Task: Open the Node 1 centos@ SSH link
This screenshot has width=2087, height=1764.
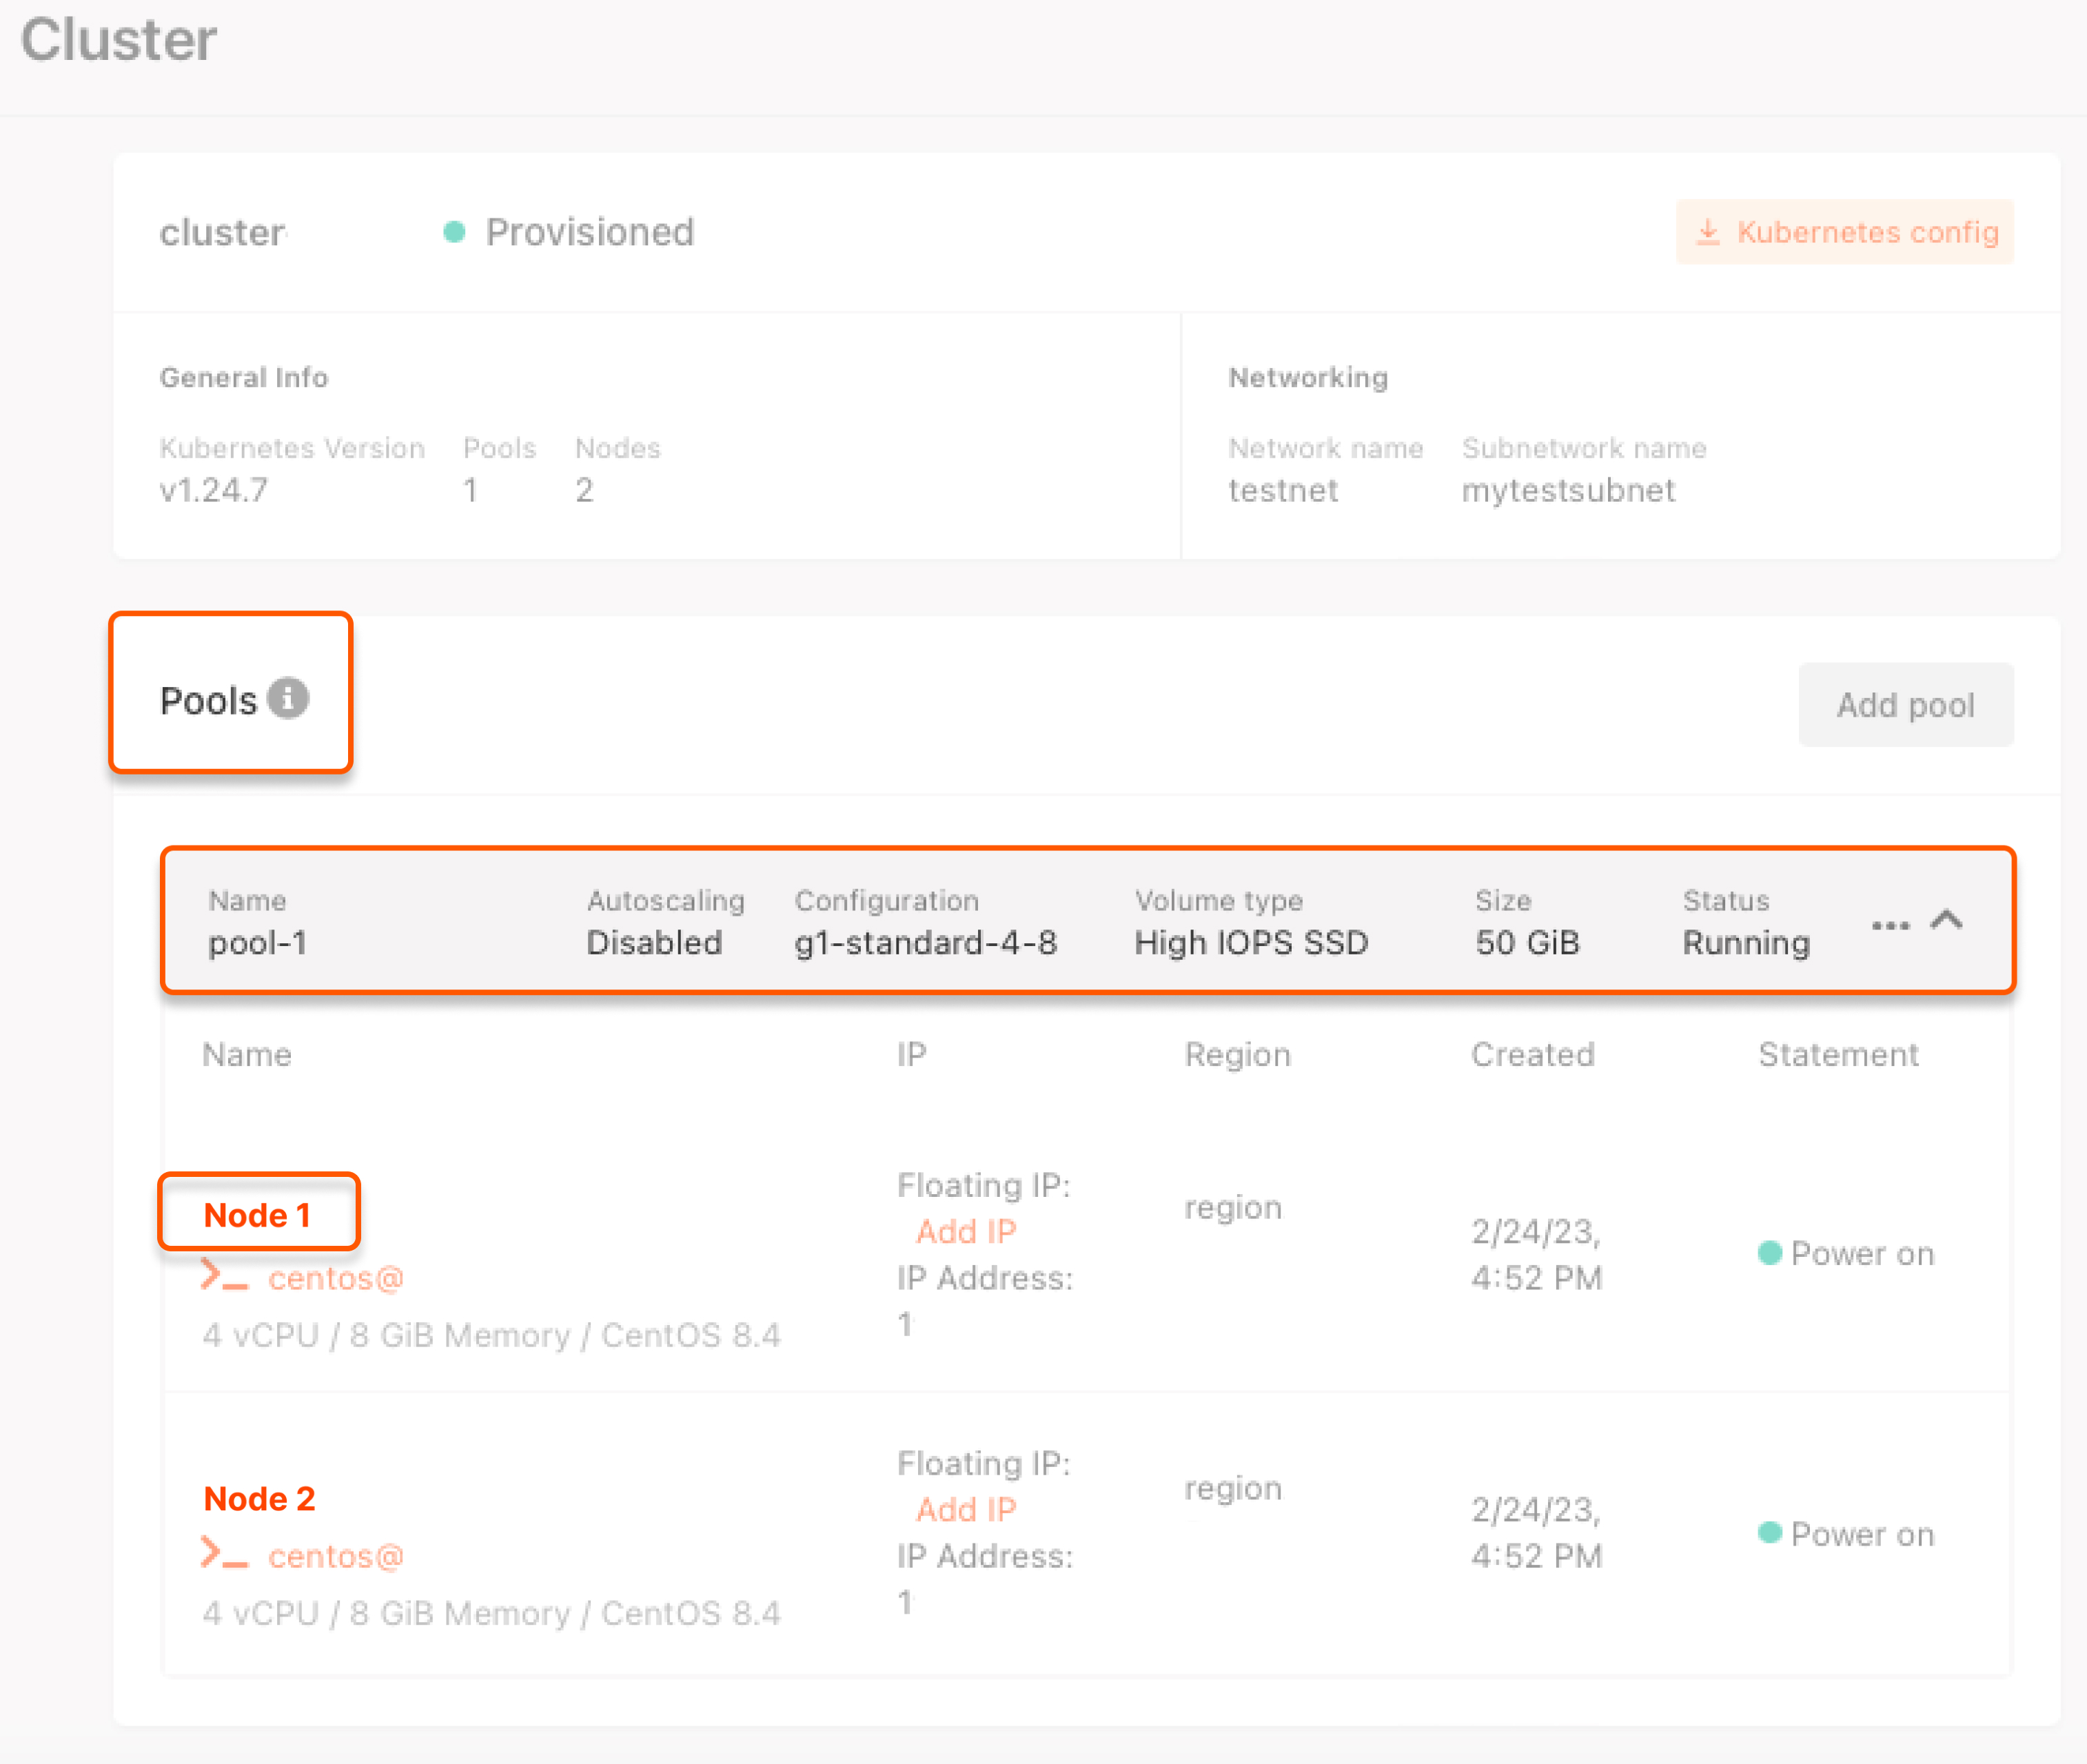Action: pos(335,1278)
